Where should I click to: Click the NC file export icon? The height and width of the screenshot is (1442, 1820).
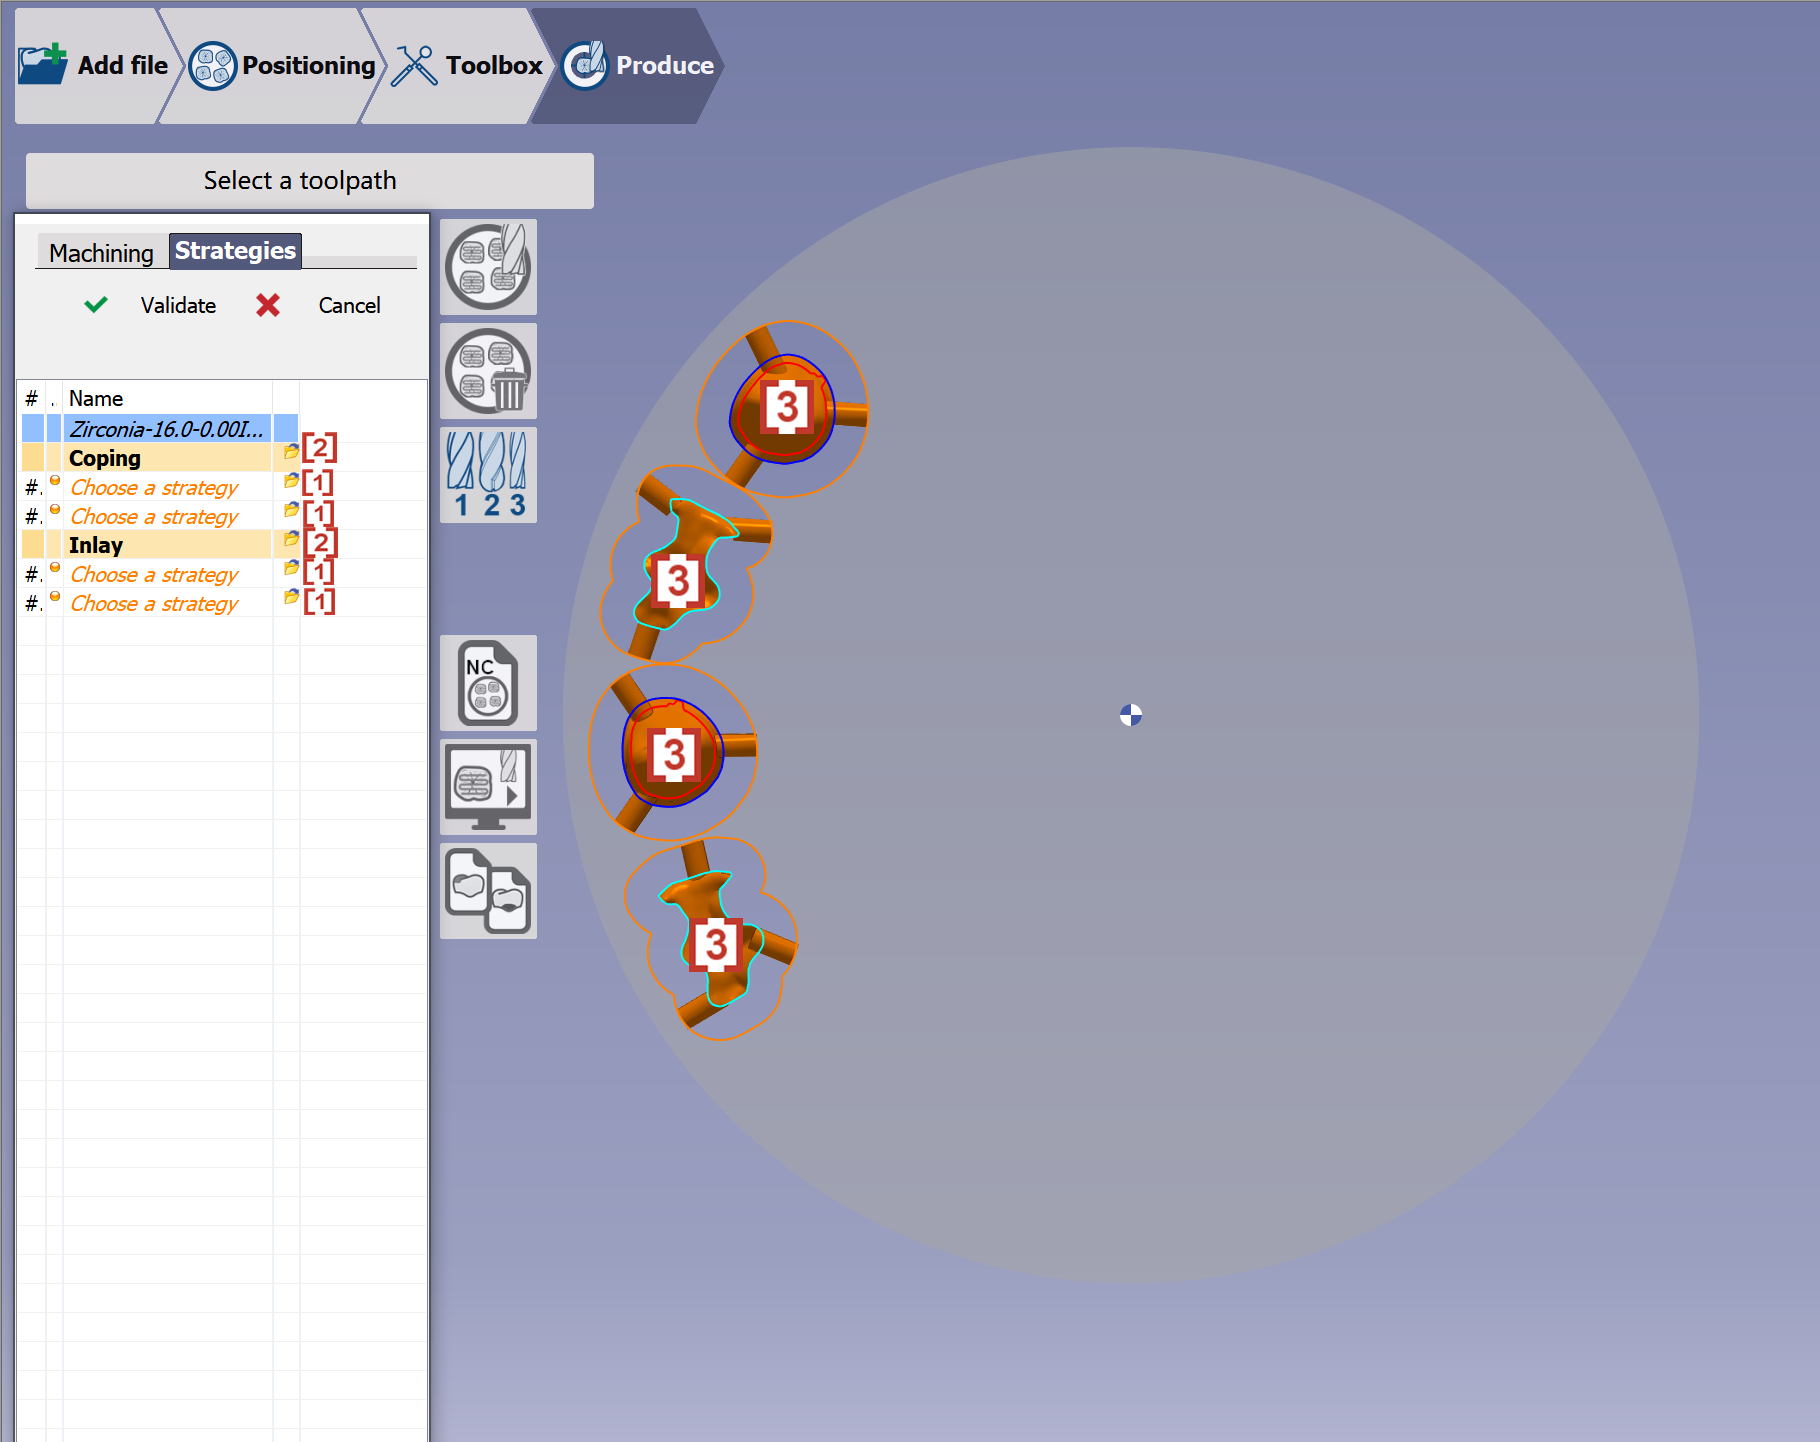click(x=488, y=683)
